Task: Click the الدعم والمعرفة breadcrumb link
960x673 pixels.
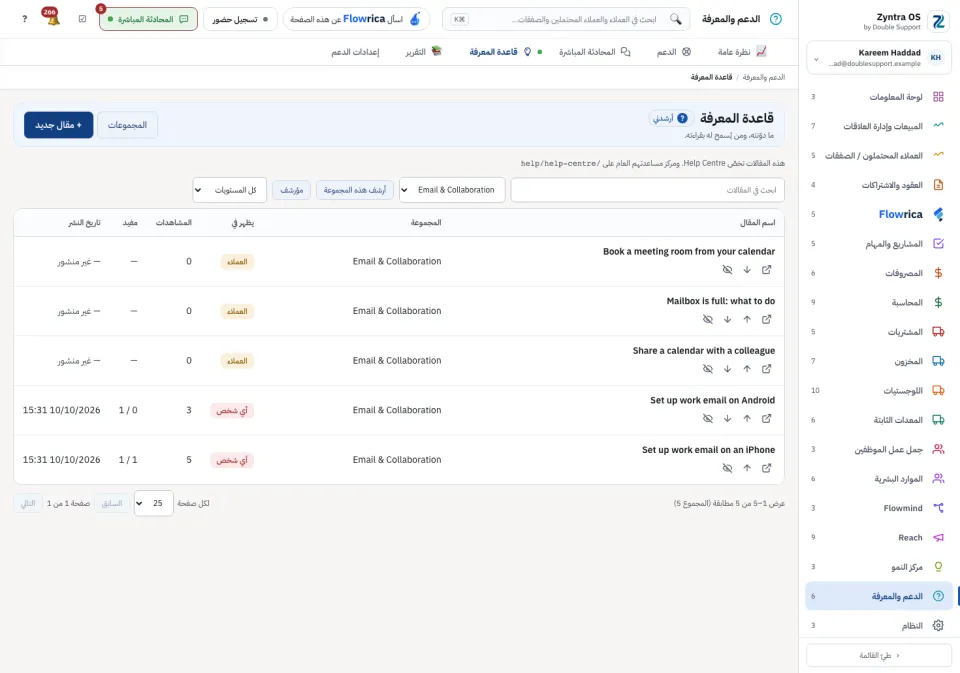Action: tap(763, 77)
